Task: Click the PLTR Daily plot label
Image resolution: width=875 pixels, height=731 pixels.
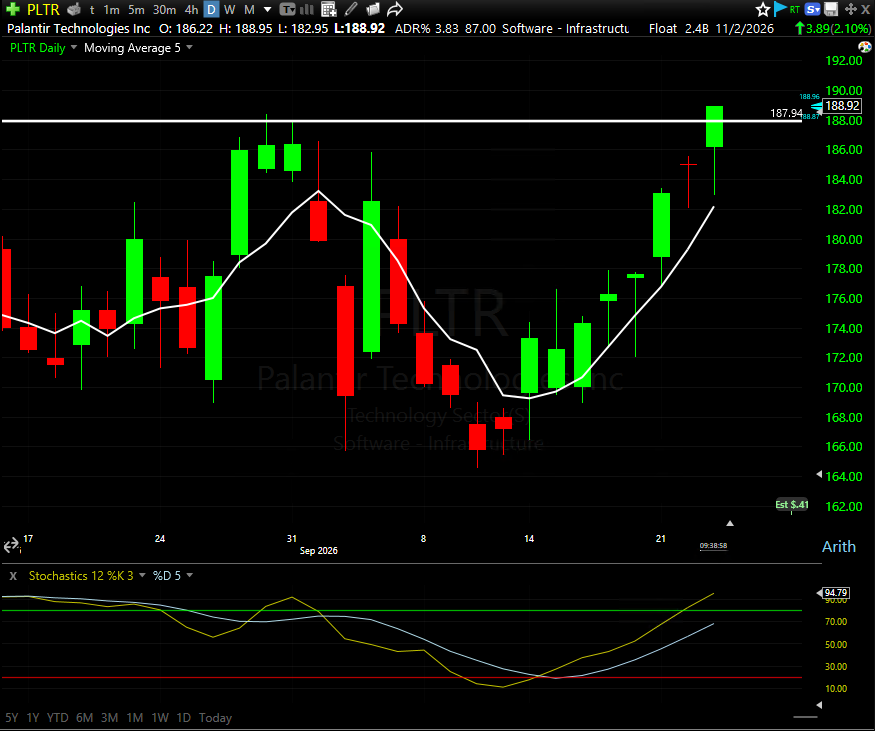Action: pyautogui.click(x=37, y=48)
